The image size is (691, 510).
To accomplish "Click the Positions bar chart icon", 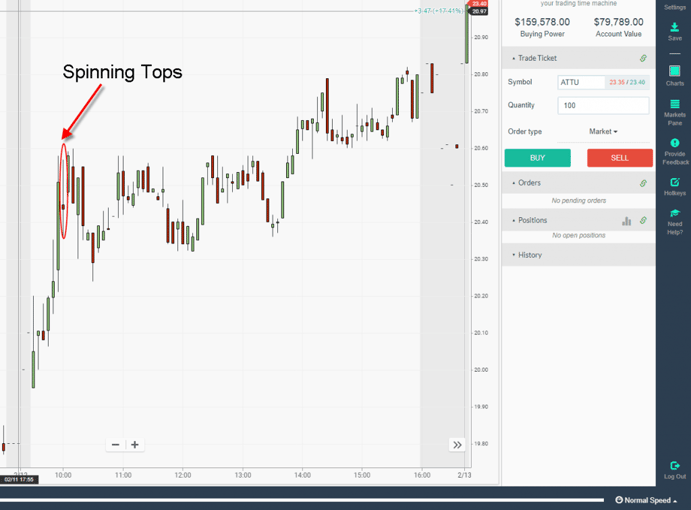I will point(627,221).
